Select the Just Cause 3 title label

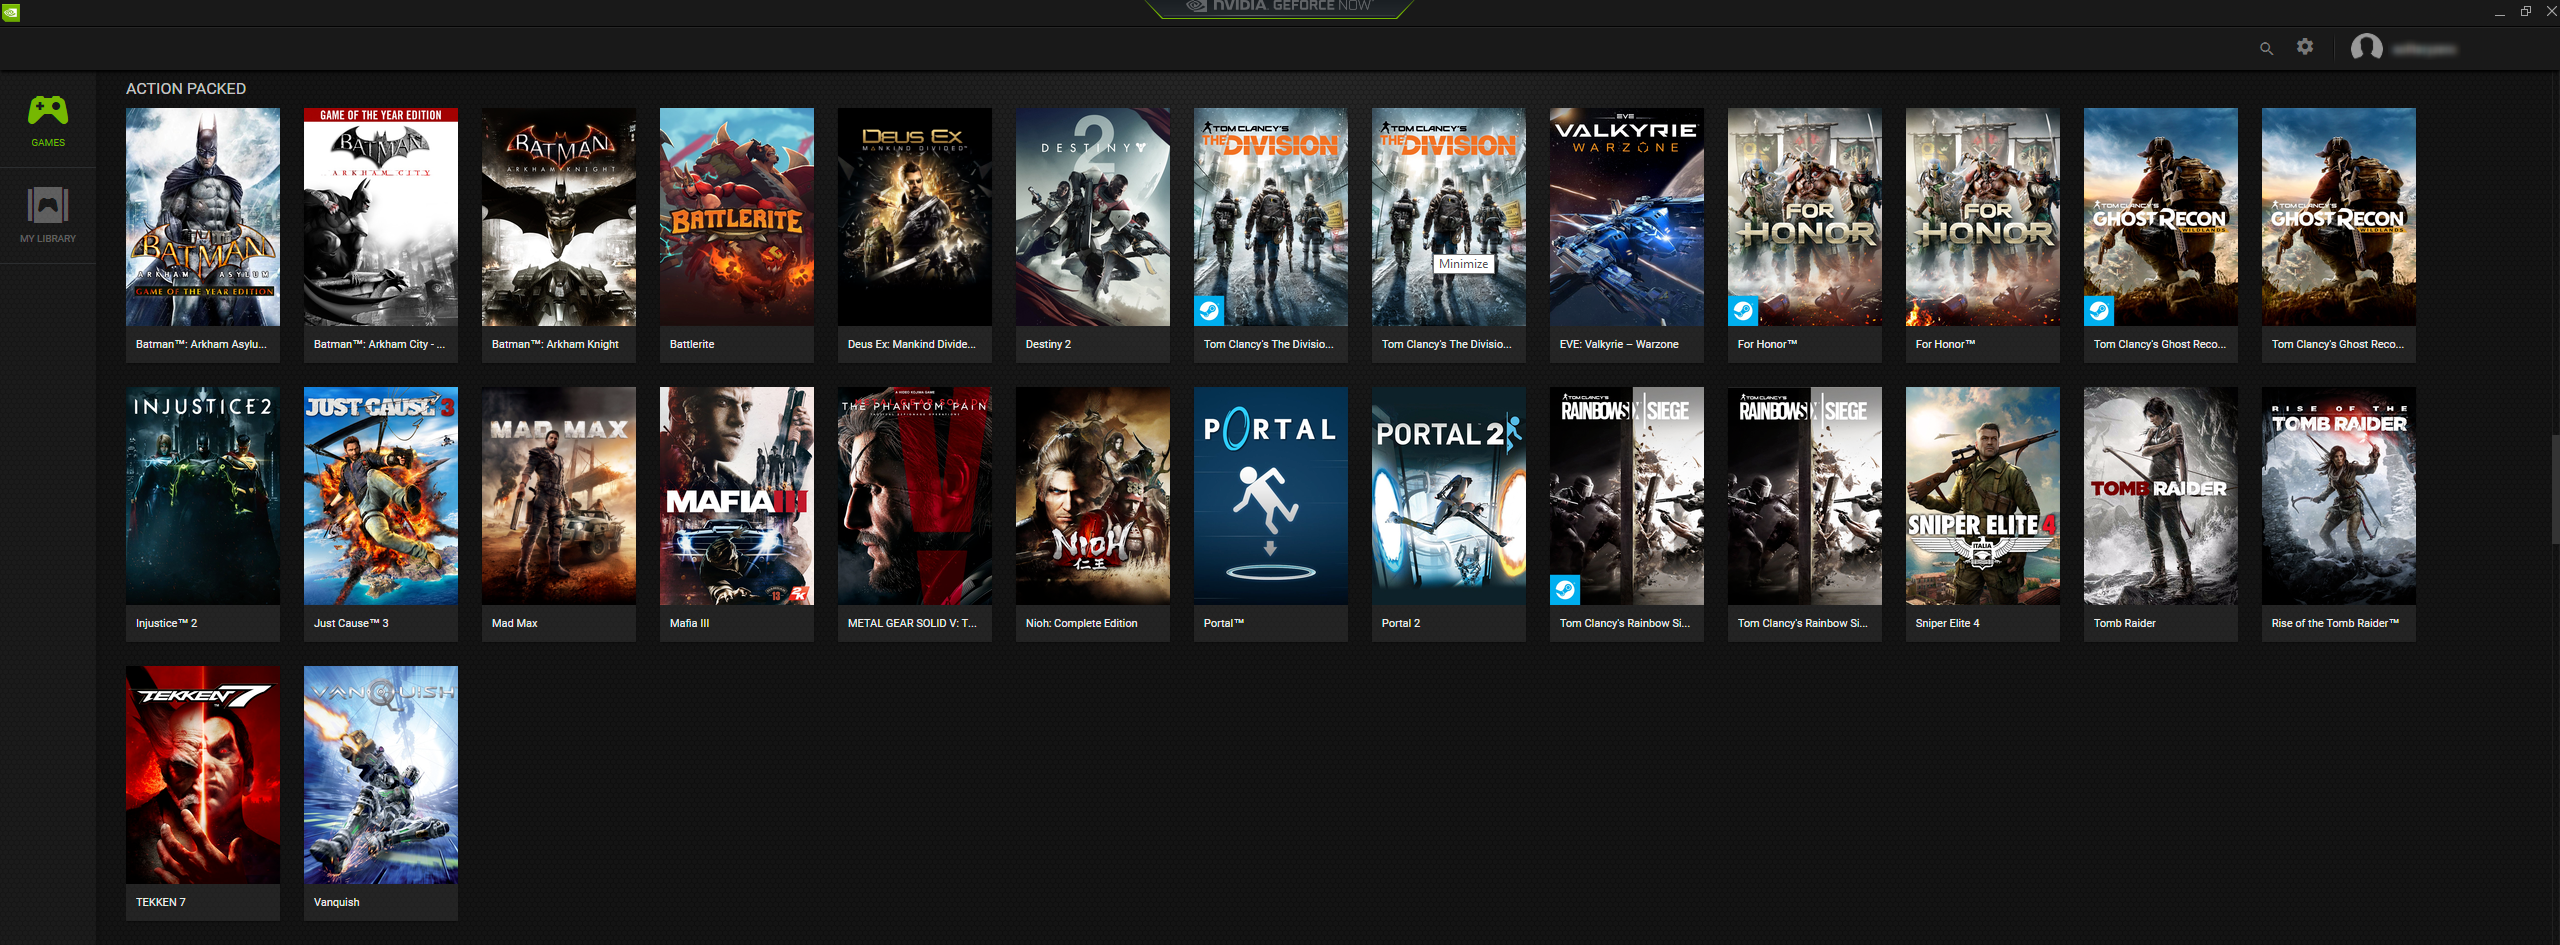coord(351,623)
